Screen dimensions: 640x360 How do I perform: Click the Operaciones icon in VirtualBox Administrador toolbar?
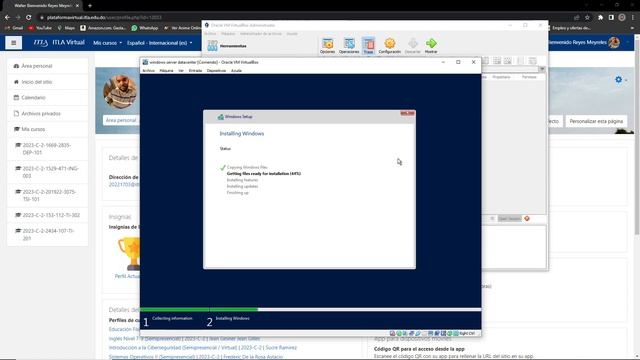point(349,46)
